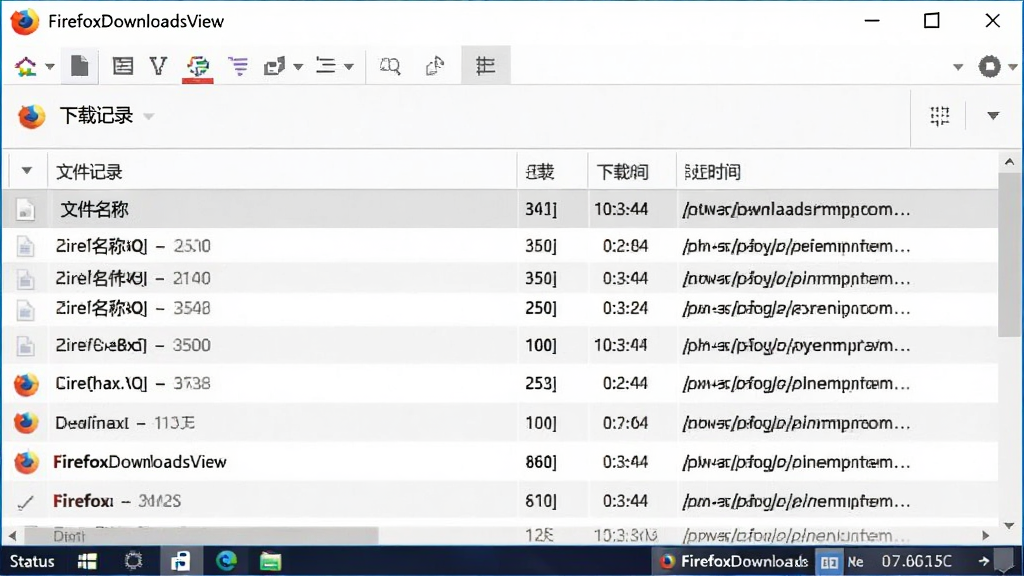Image resolution: width=1024 pixels, height=576 pixels.
Task: Click the horizontal scrollbar right arrow
Action: (x=985, y=536)
